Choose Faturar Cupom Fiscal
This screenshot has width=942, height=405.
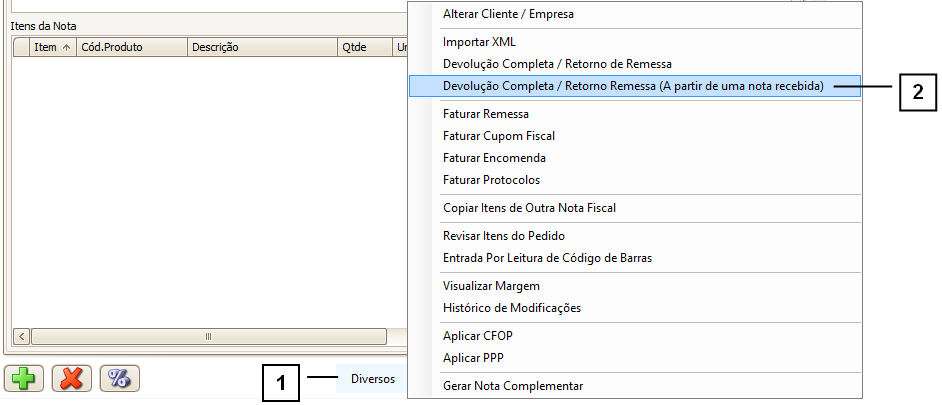pyautogui.click(x=498, y=136)
